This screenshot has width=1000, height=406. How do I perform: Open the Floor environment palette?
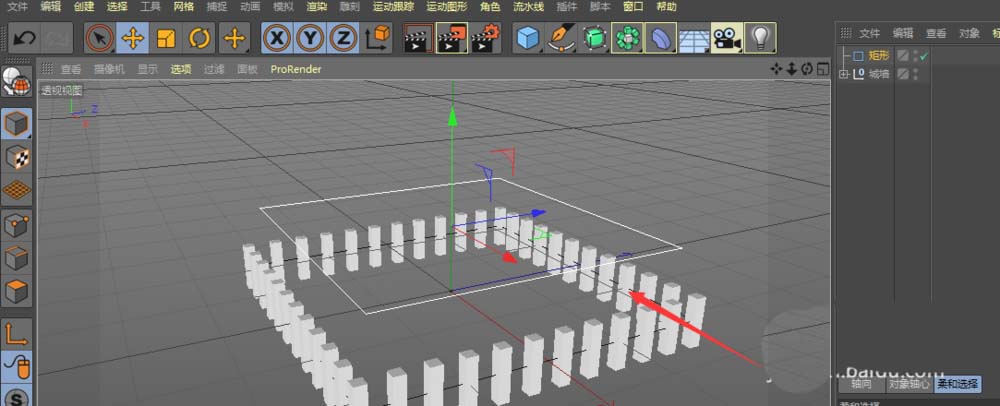pos(694,39)
